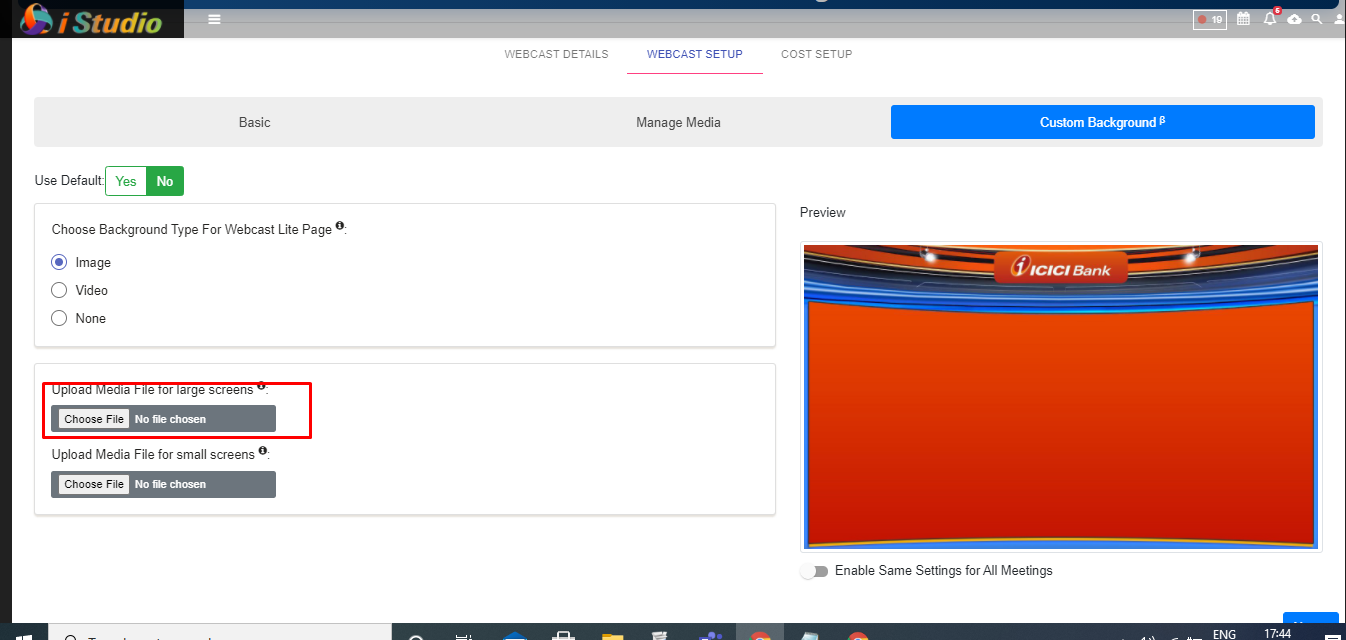Click 'Choose Background Type For Webcast Lite Page' label

click(192, 229)
